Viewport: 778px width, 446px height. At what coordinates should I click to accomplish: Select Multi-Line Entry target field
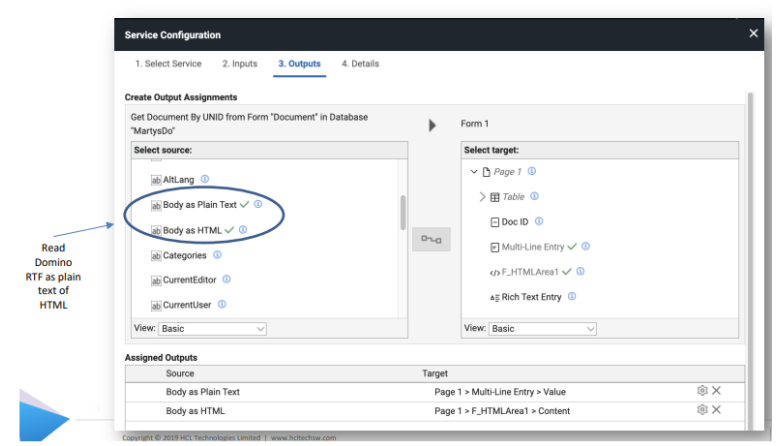tap(532, 247)
